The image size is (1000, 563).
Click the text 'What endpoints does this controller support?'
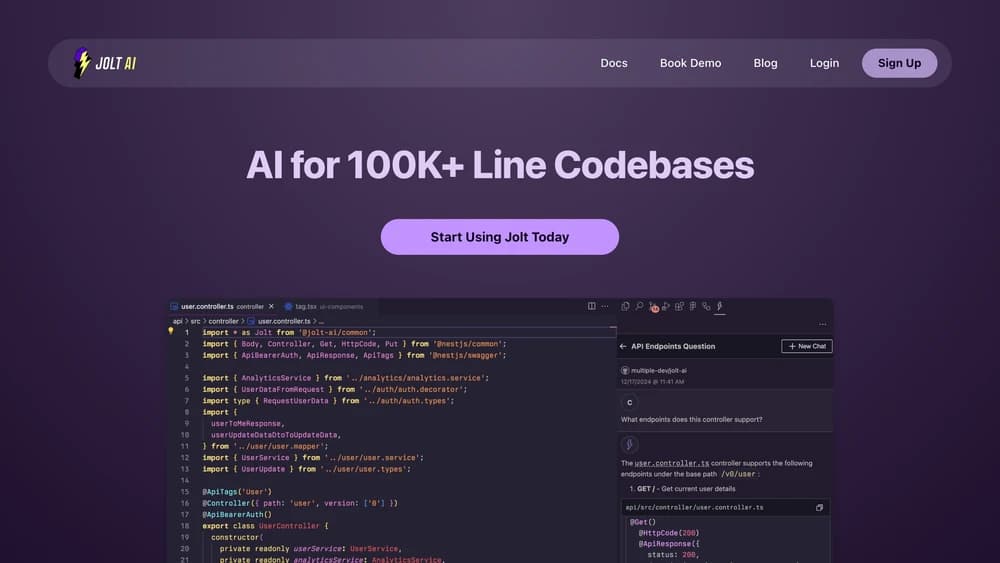[691, 420]
